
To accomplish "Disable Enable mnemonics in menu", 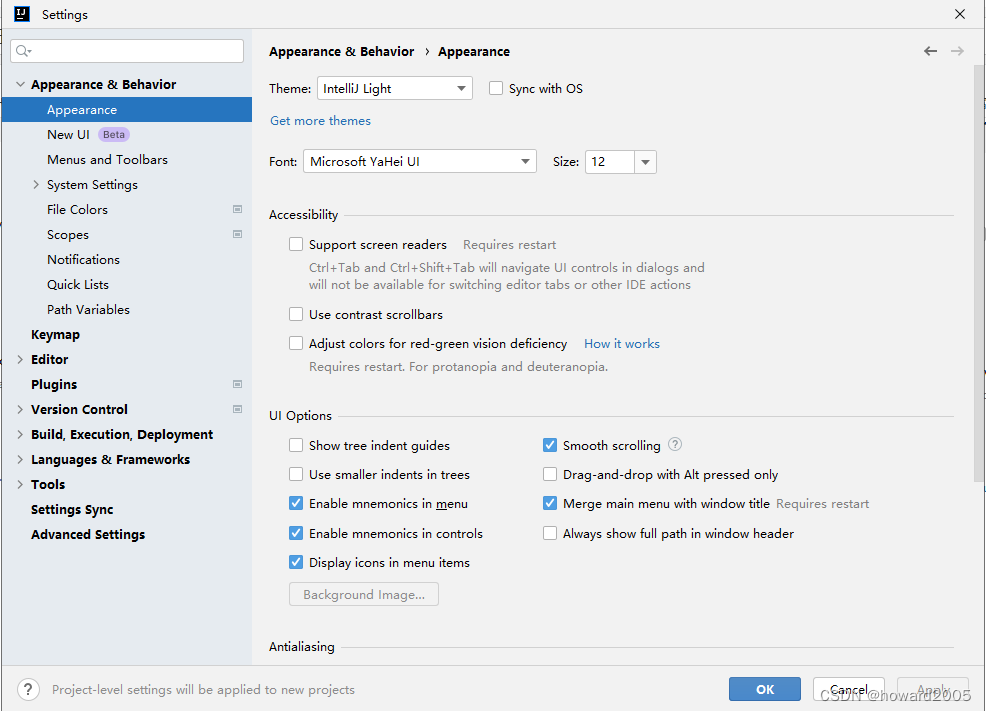I will 296,504.
